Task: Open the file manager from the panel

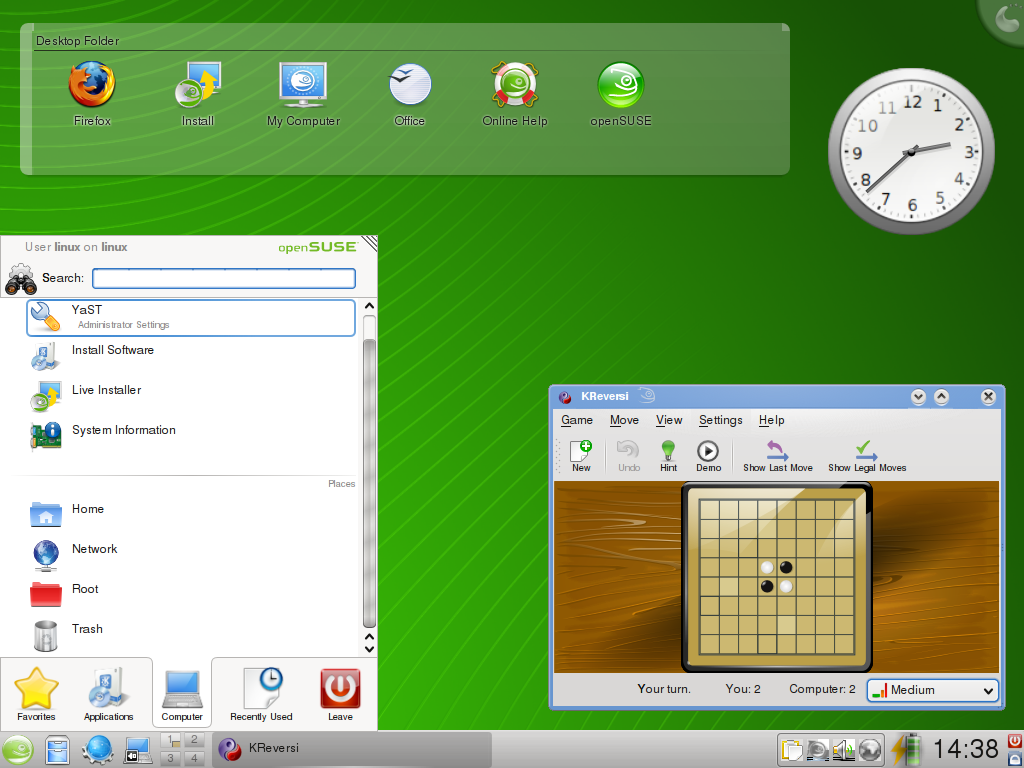Action: [57, 750]
